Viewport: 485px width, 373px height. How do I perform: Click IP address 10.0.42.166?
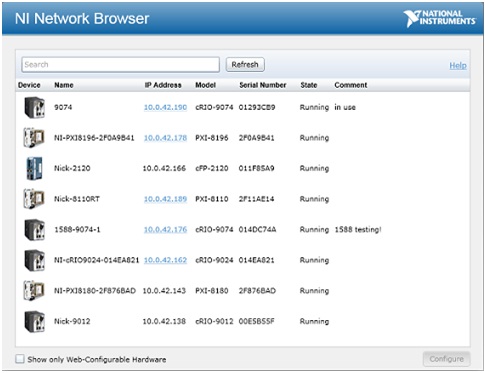pyautogui.click(x=164, y=168)
